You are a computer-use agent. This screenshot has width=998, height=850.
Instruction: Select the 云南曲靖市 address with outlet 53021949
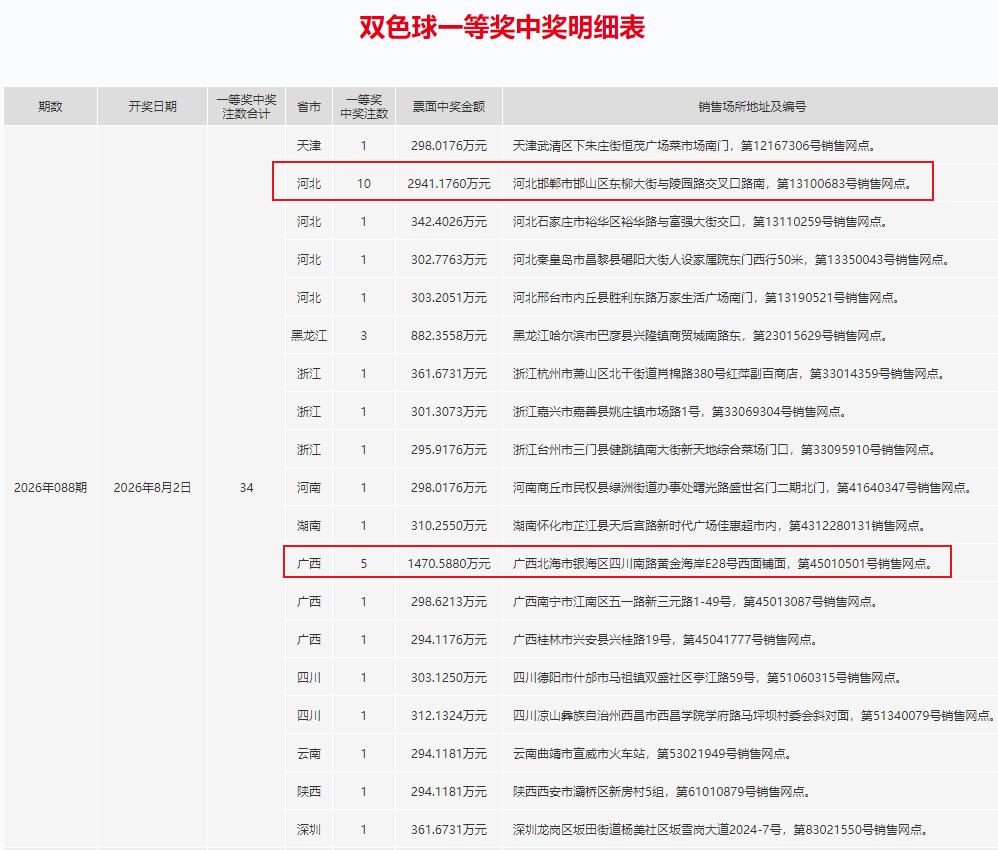653,754
